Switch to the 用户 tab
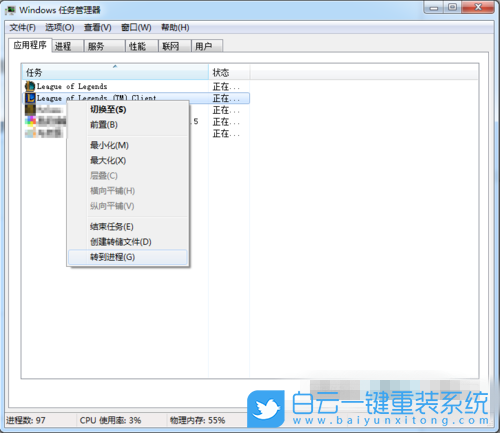 point(207,46)
